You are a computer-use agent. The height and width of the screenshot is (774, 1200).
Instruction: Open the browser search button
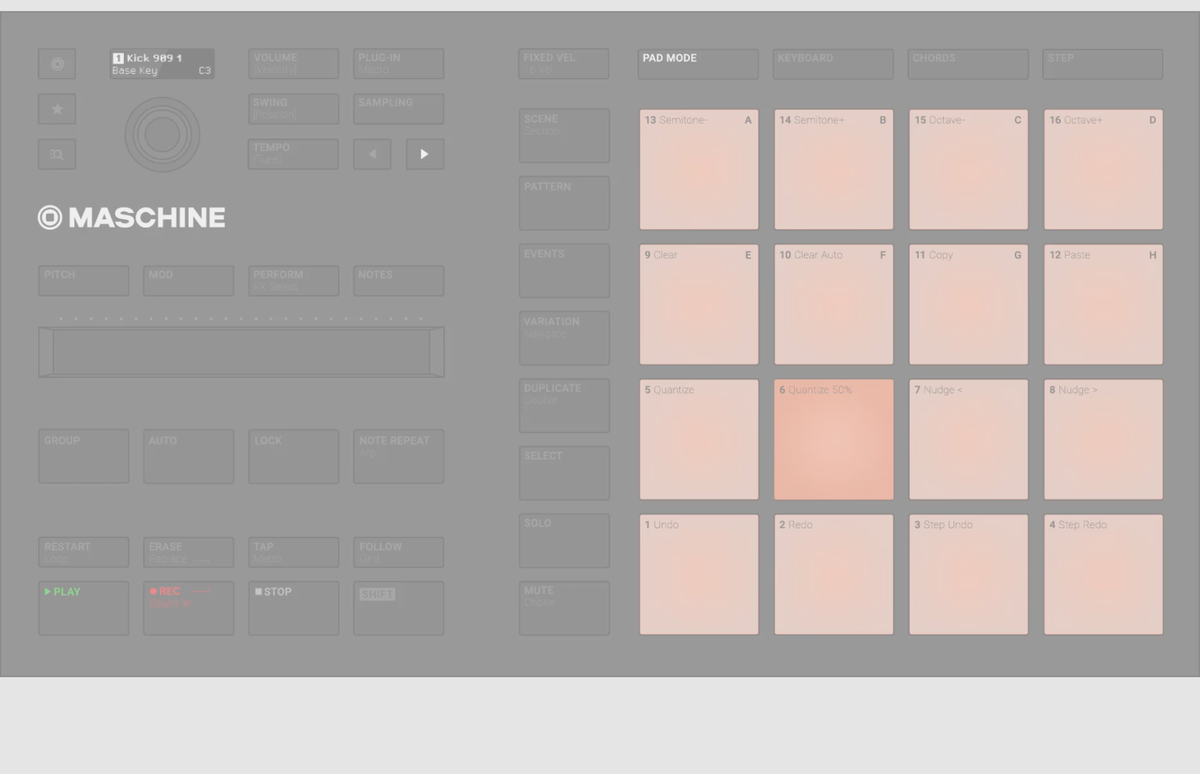[57, 154]
